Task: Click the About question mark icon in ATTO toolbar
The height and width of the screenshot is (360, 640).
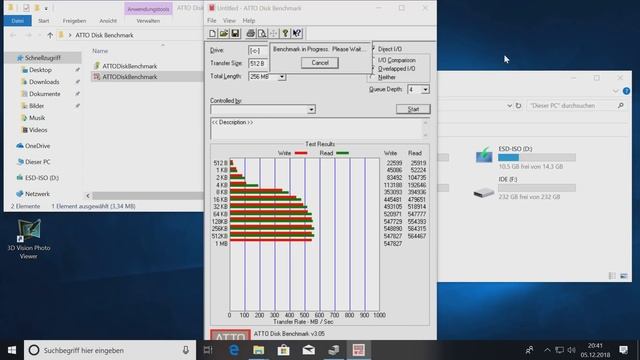Action: (285, 33)
